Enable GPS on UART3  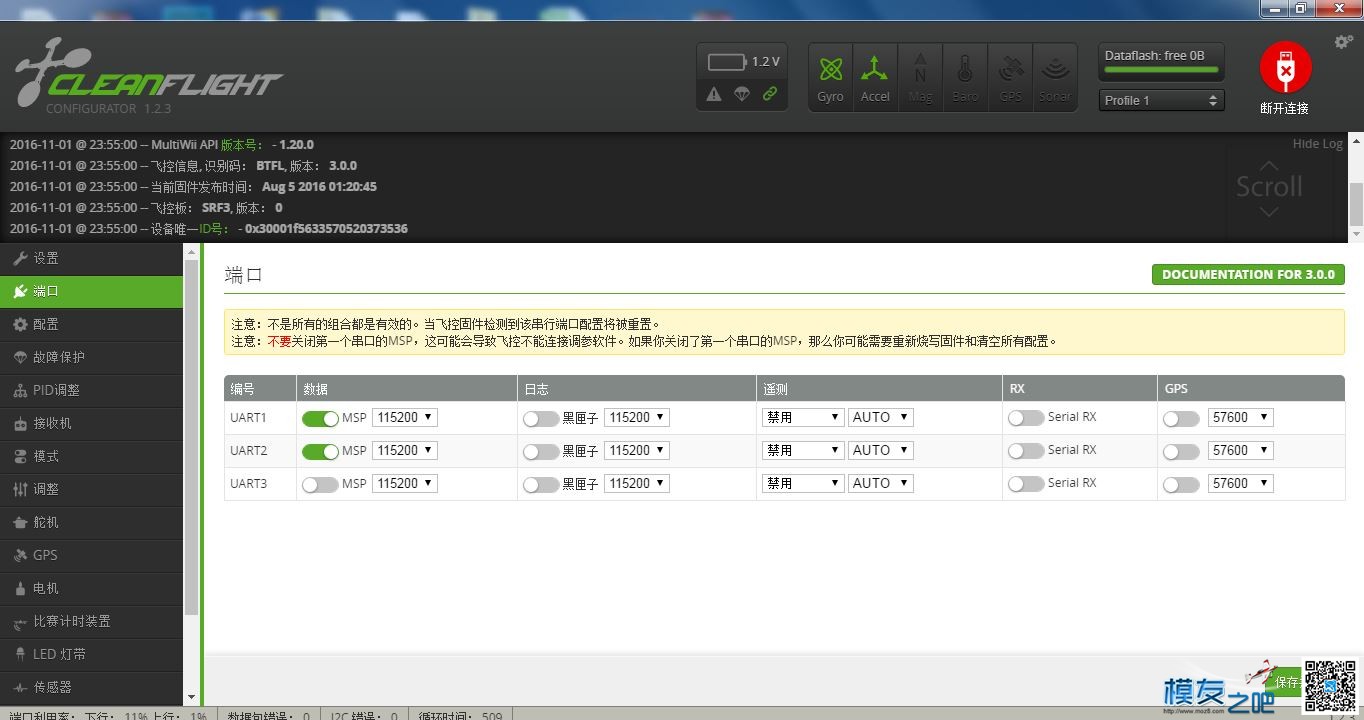pos(1181,484)
